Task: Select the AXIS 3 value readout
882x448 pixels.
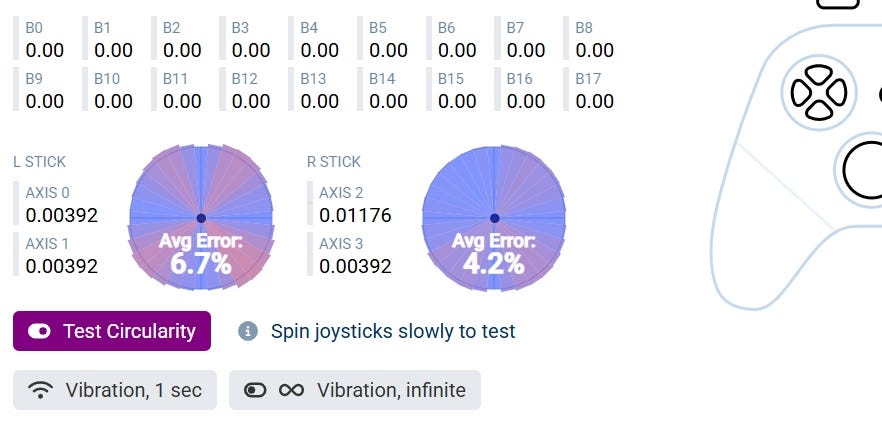Action: [x=355, y=266]
